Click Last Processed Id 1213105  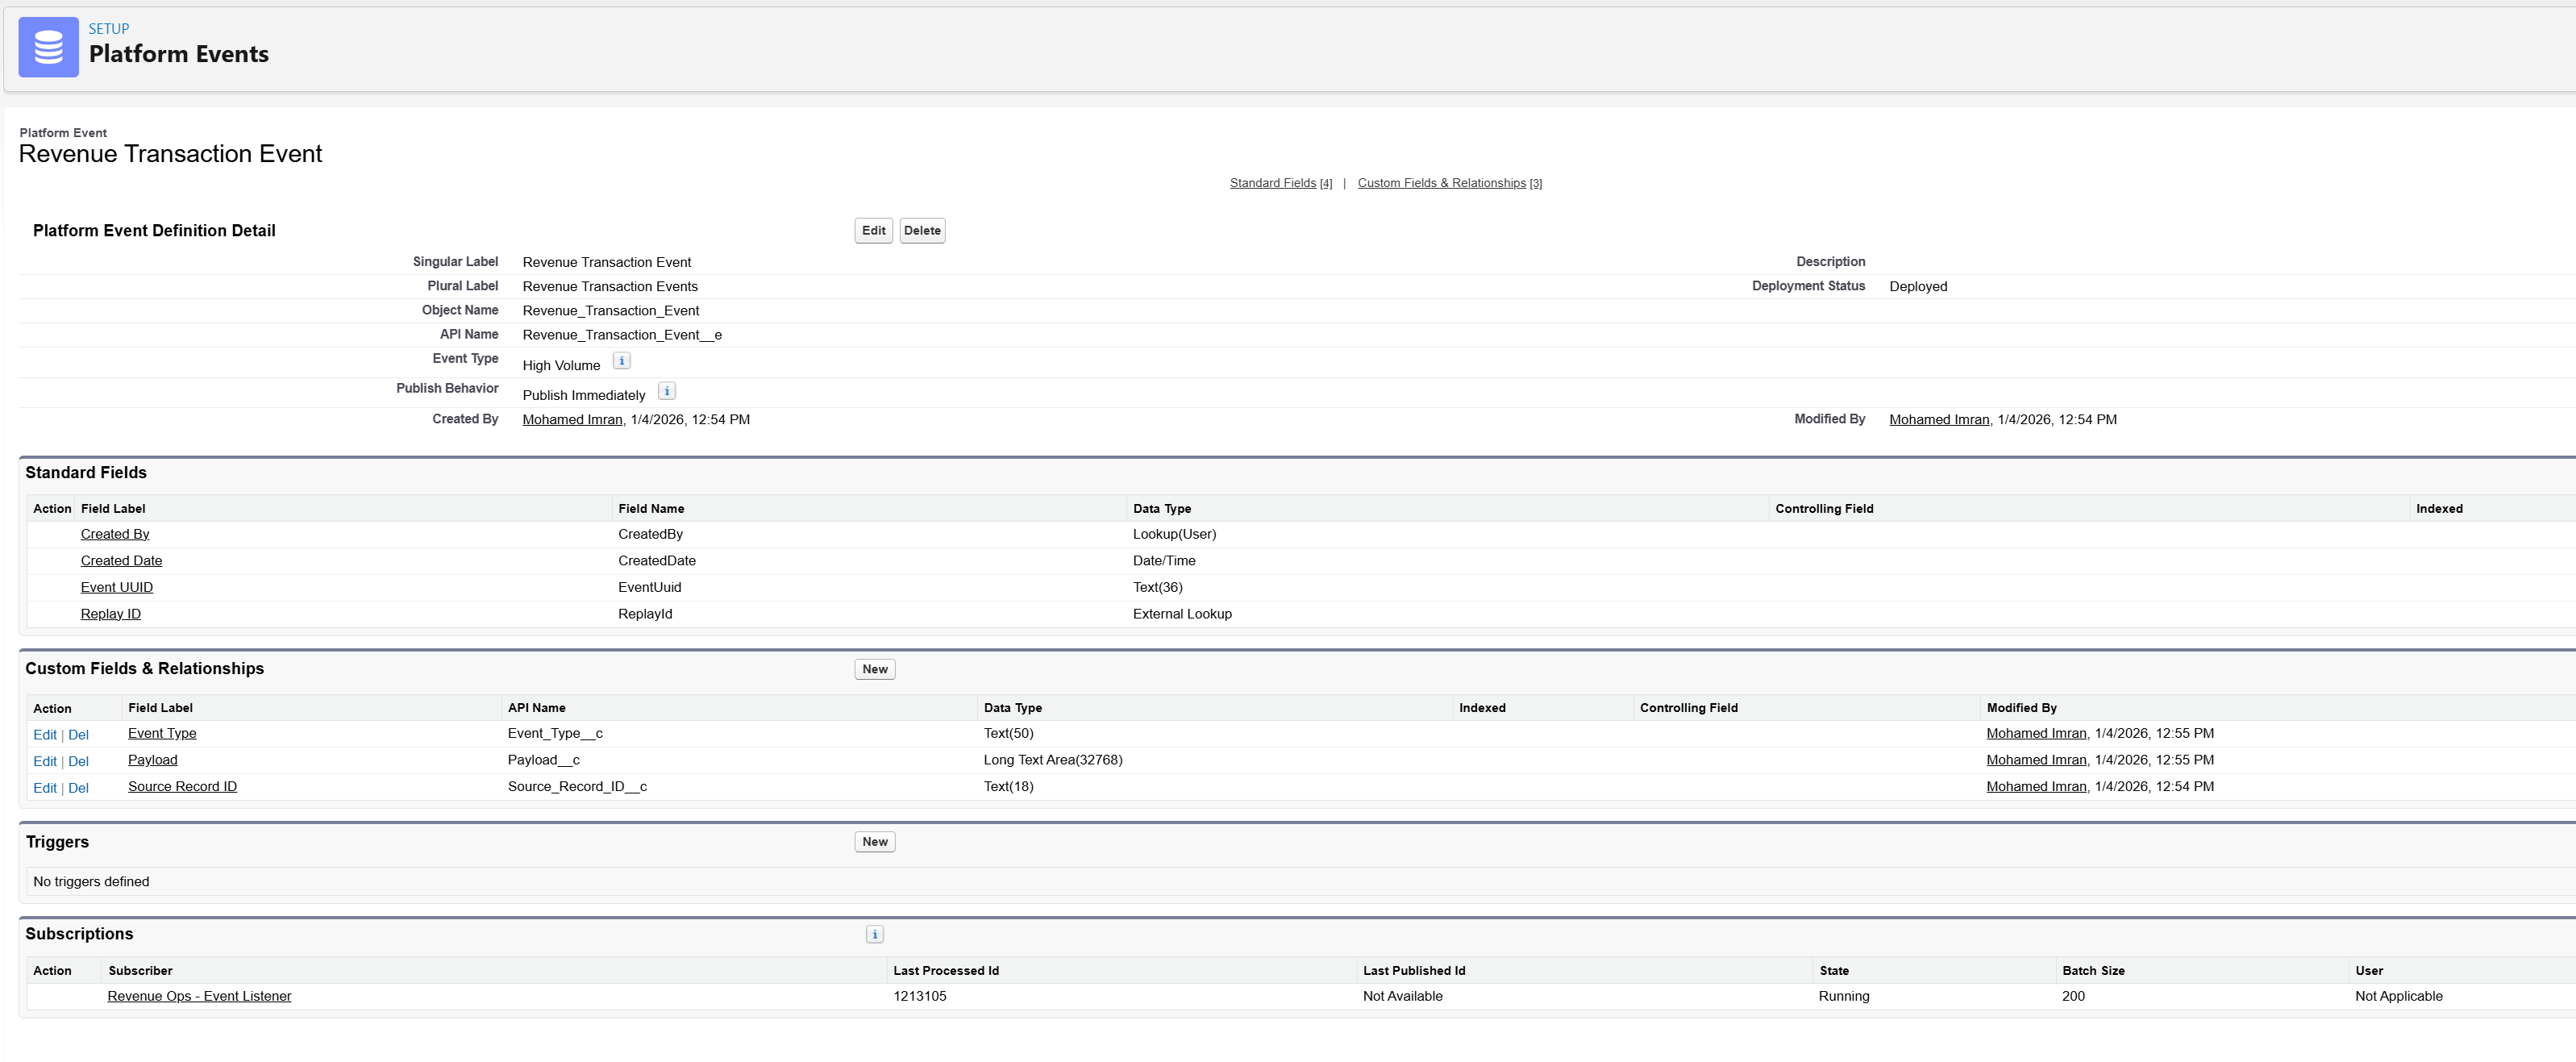(x=920, y=997)
